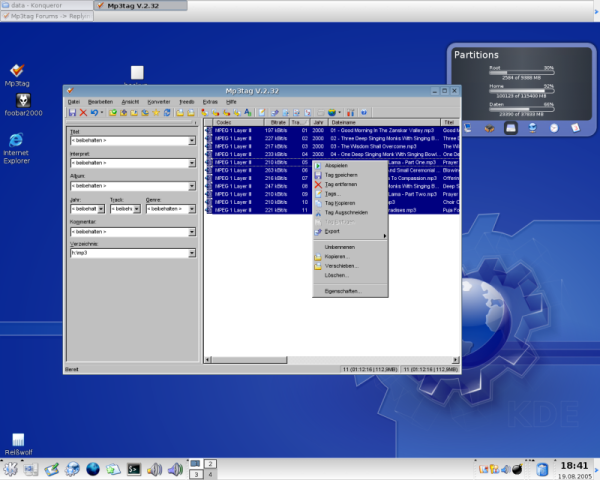Choose Abspielen from the context menu
The height and width of the screenshot is (480, 600).
tap(350, 166)
